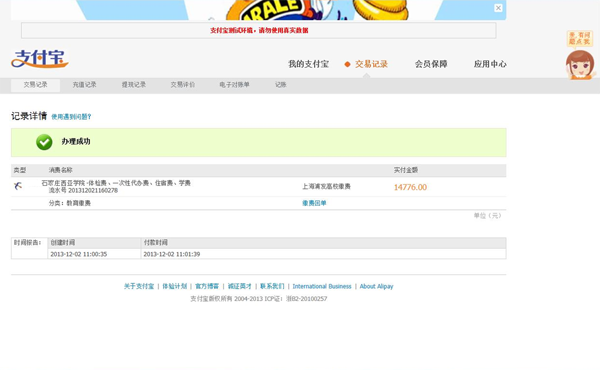Switch to the 记账 sub-tab
The image size is (600, 370).
280,85
